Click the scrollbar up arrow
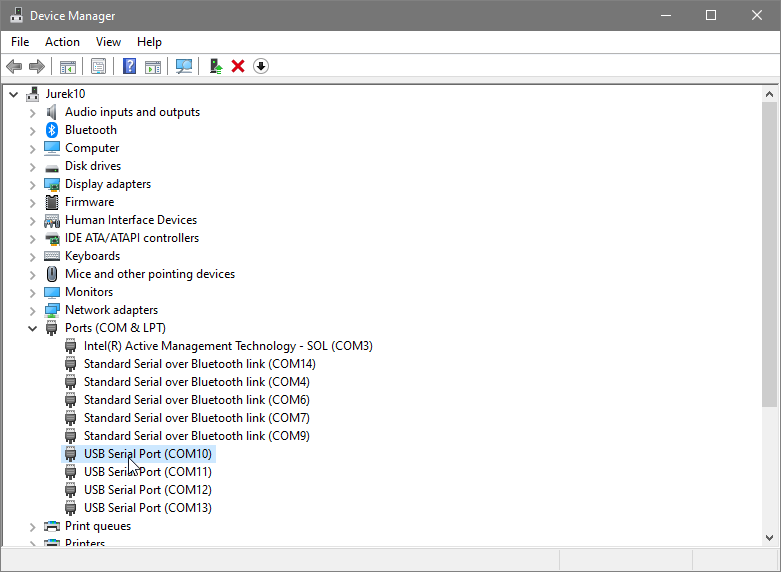This screenshot has width=781, height=572. point(769,94)
